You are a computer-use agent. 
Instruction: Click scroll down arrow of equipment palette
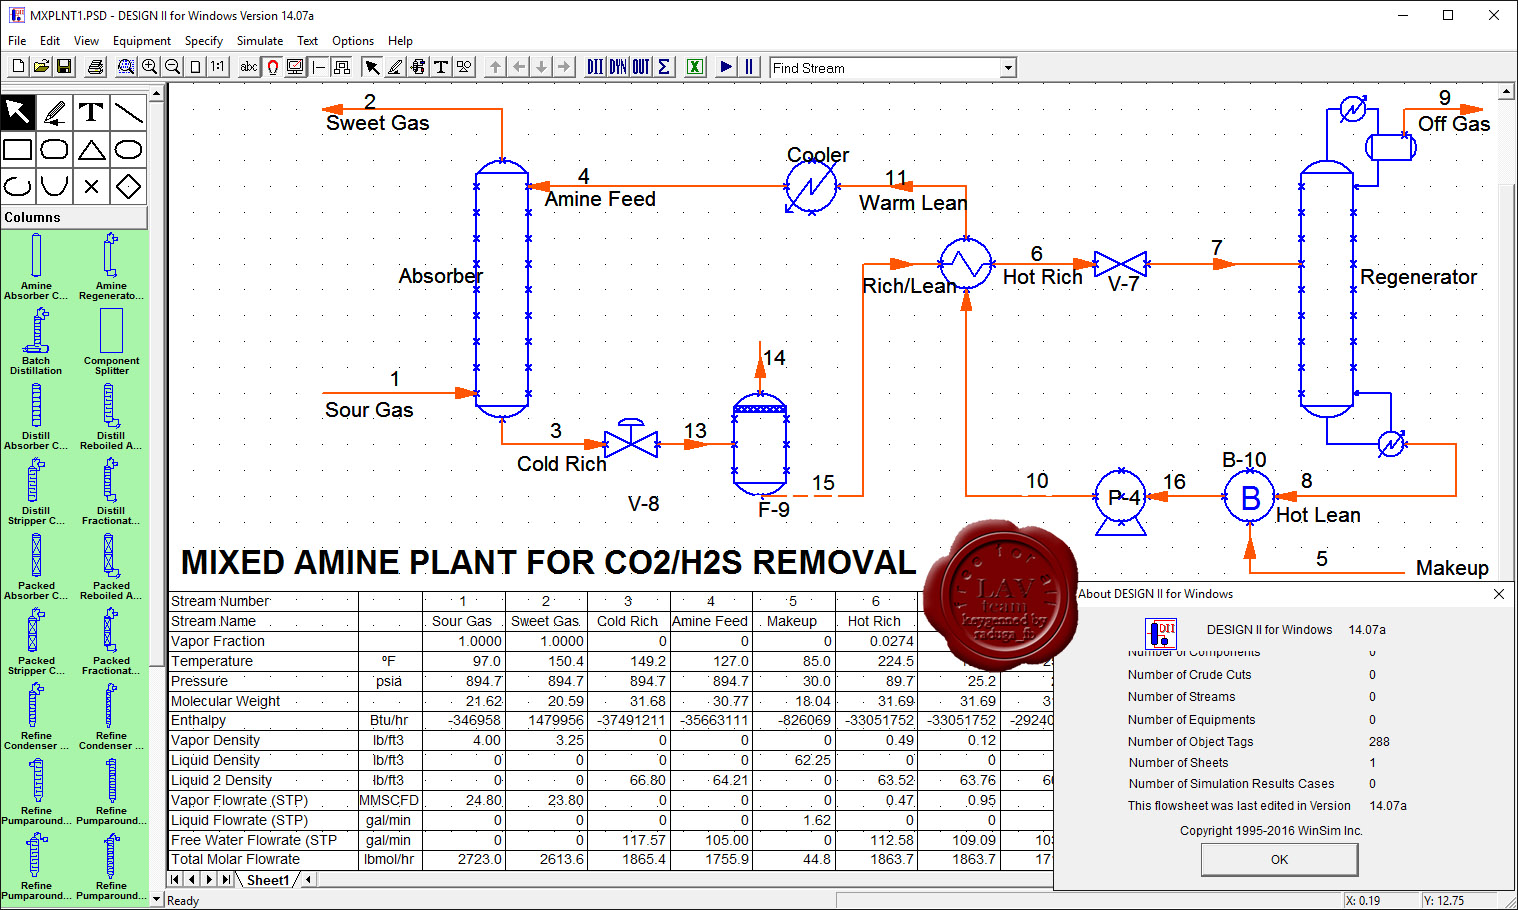(x=156, y=899)
